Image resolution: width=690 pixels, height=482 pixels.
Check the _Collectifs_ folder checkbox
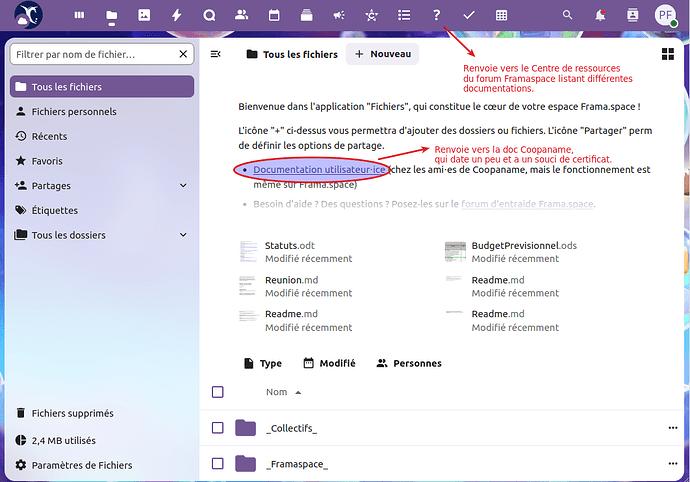click(x=218, y=428)
